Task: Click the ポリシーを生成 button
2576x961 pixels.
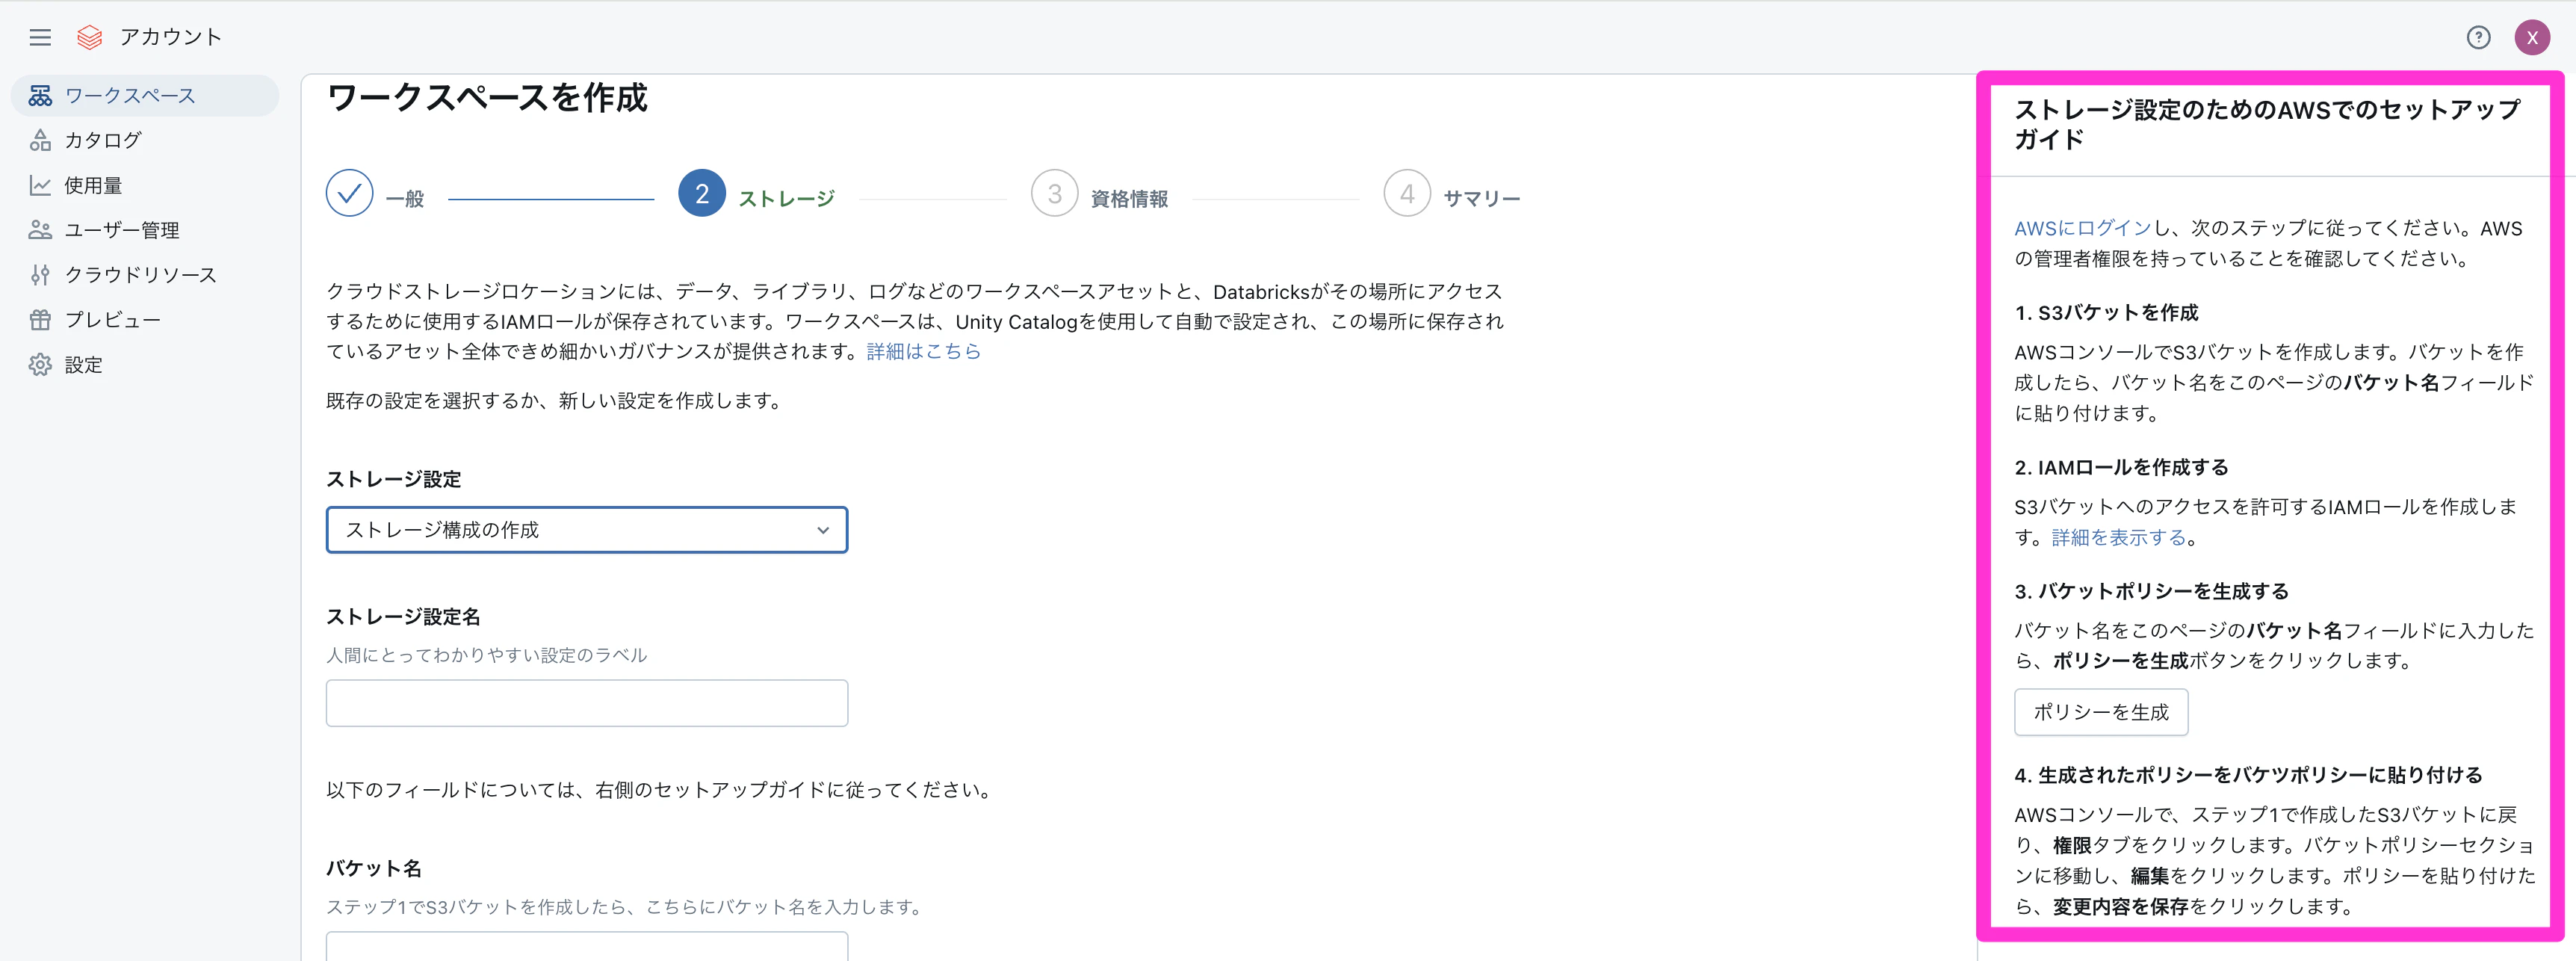Action: click(x=2101, y=712)
